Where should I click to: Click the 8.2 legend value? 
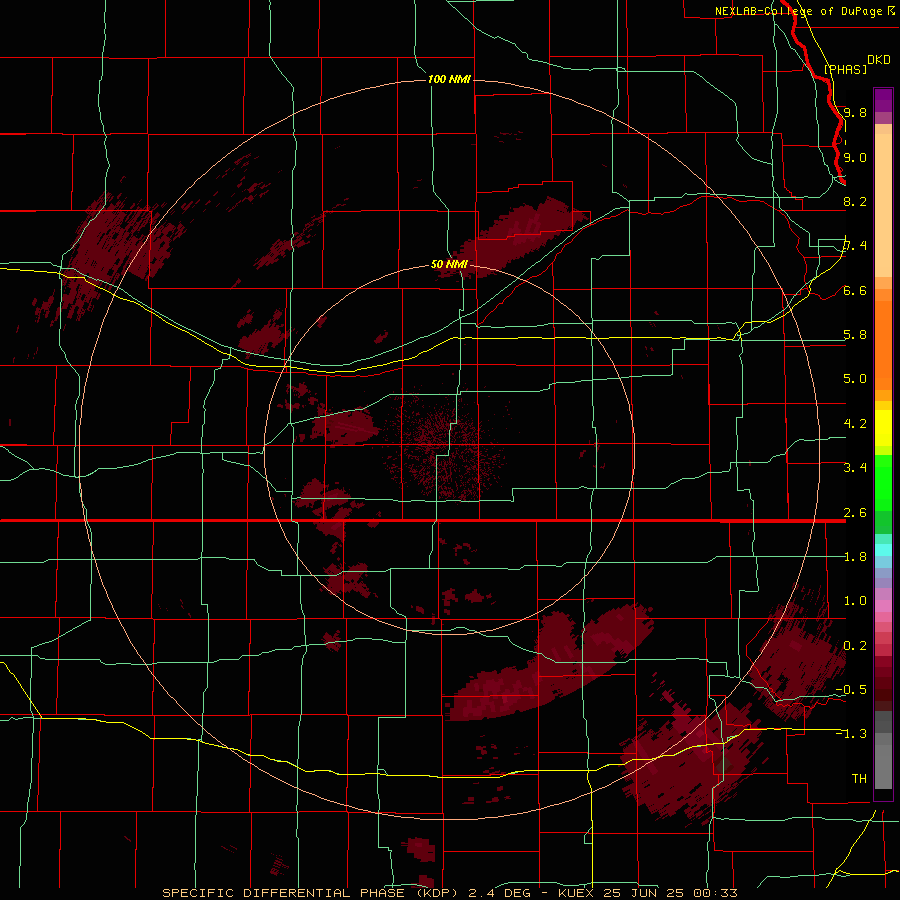coord(855,201)
